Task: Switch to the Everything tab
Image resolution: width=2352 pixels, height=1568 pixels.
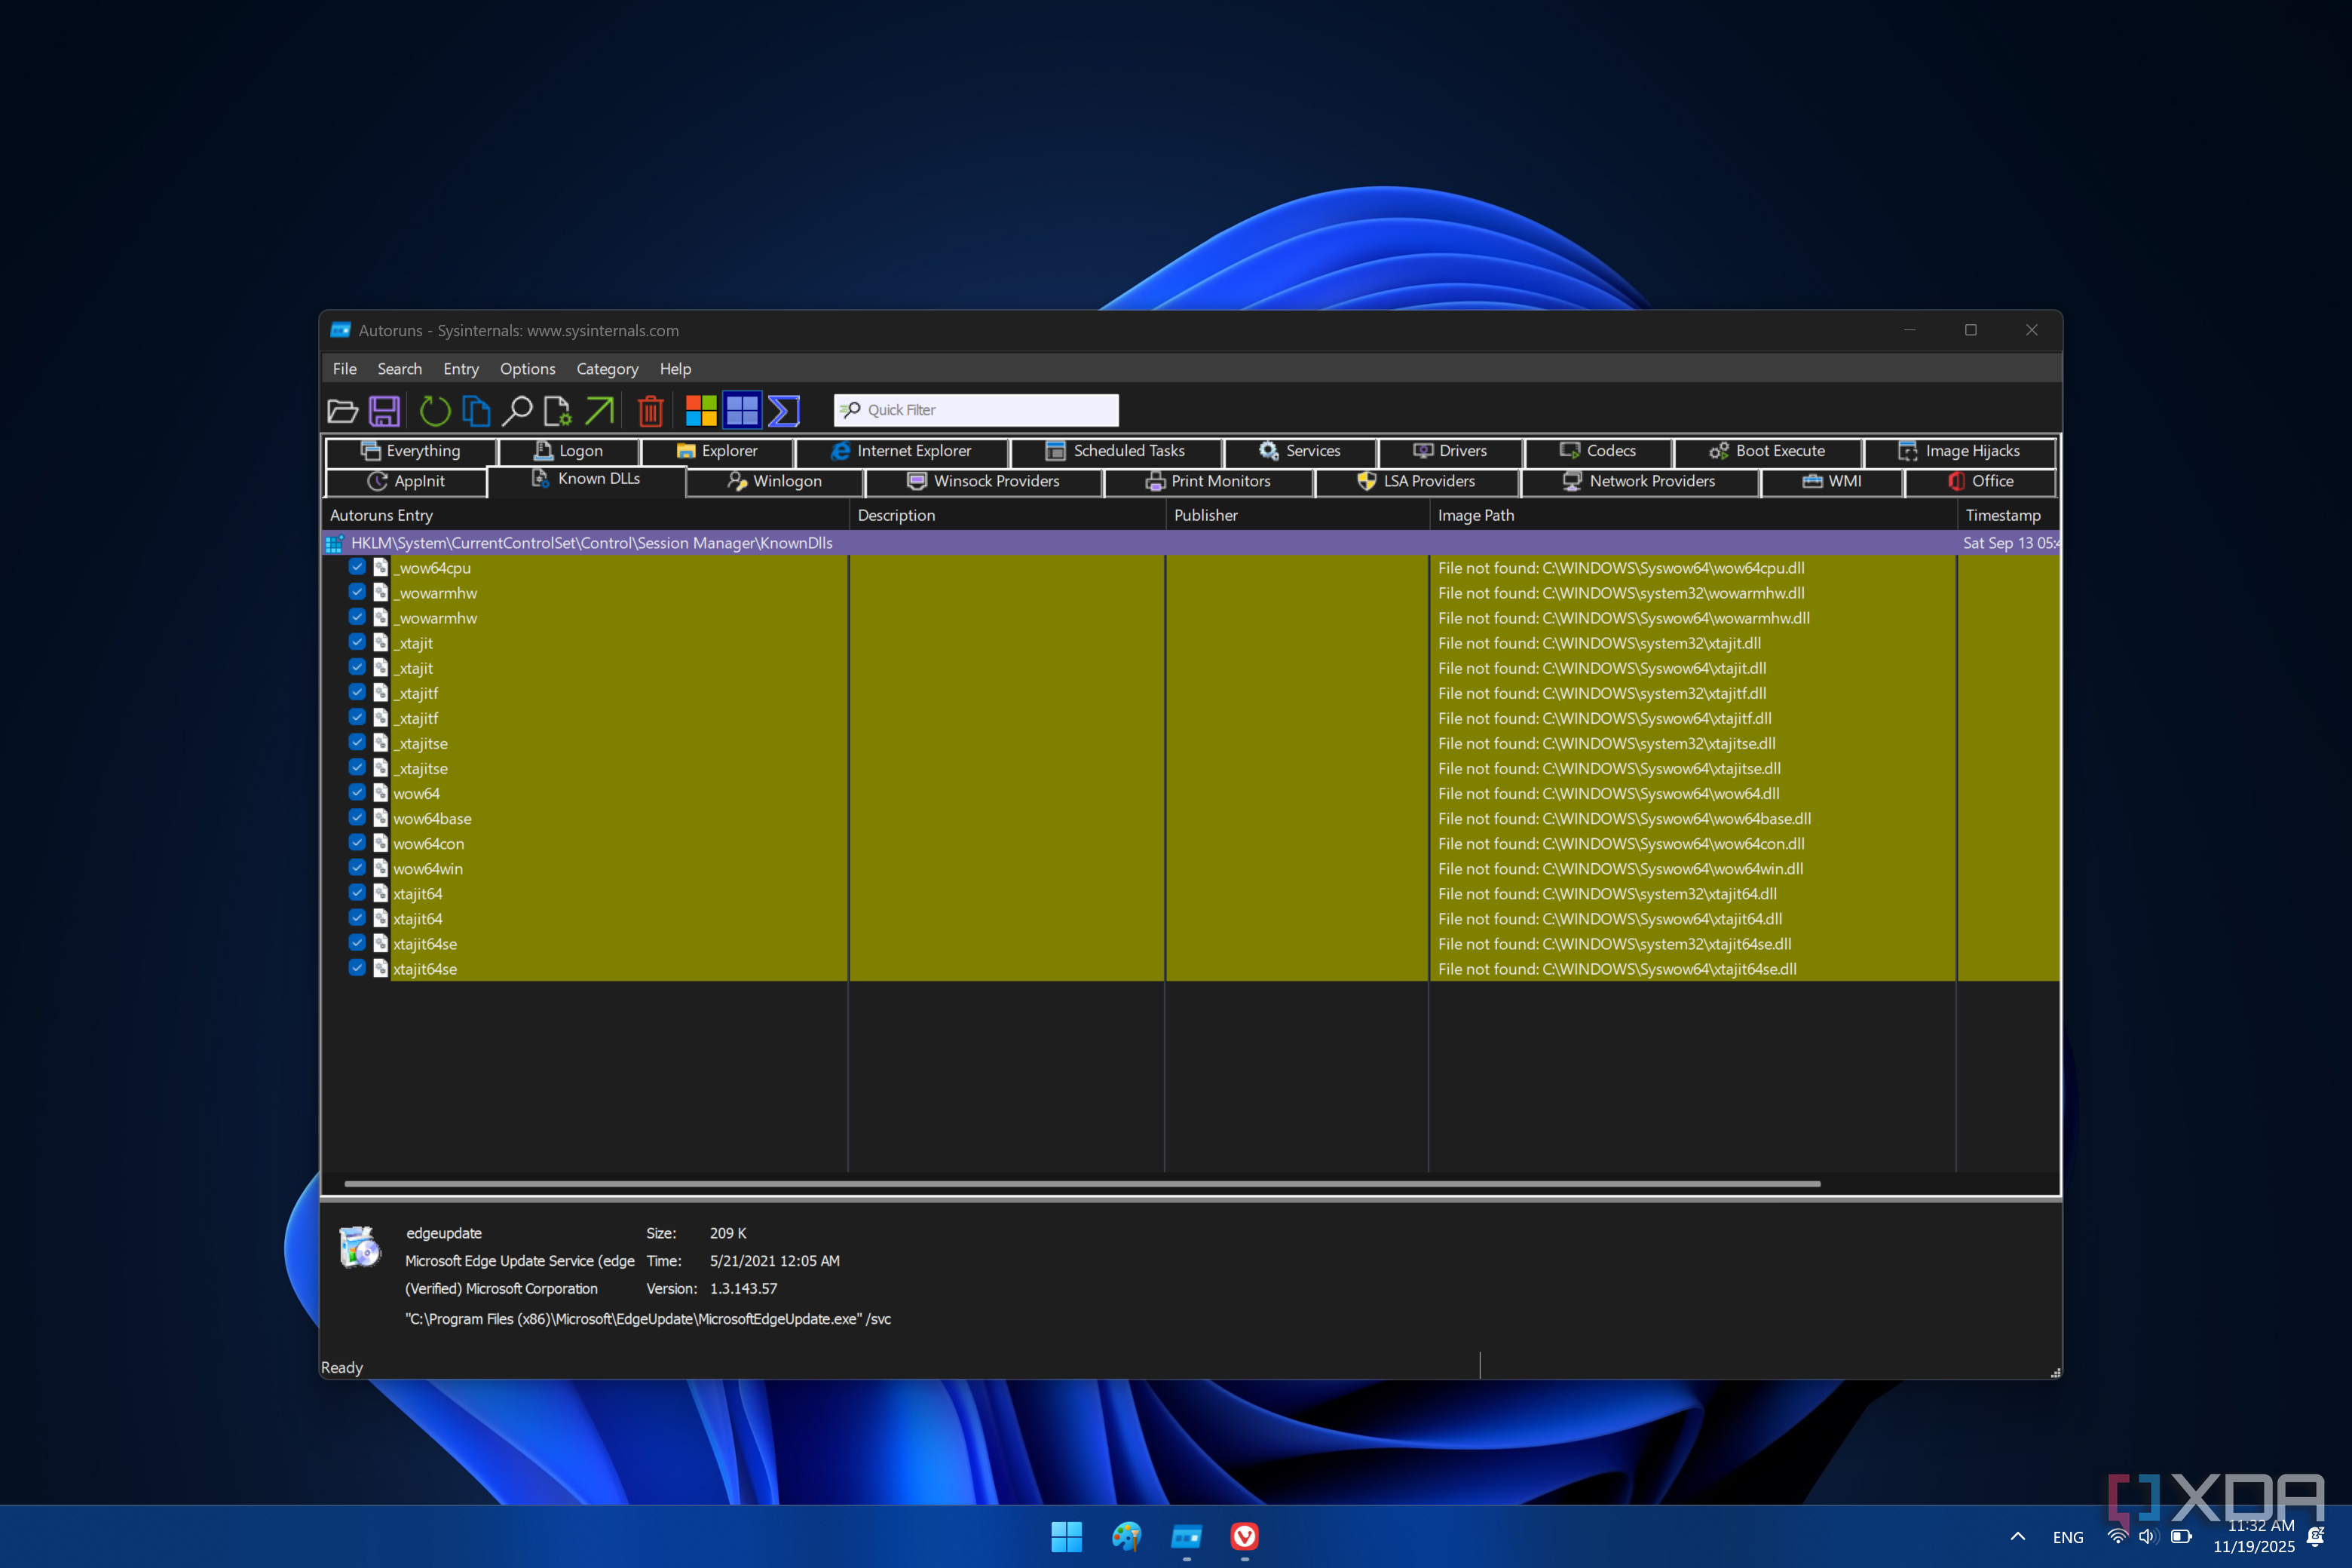Action: pos(411,451)
